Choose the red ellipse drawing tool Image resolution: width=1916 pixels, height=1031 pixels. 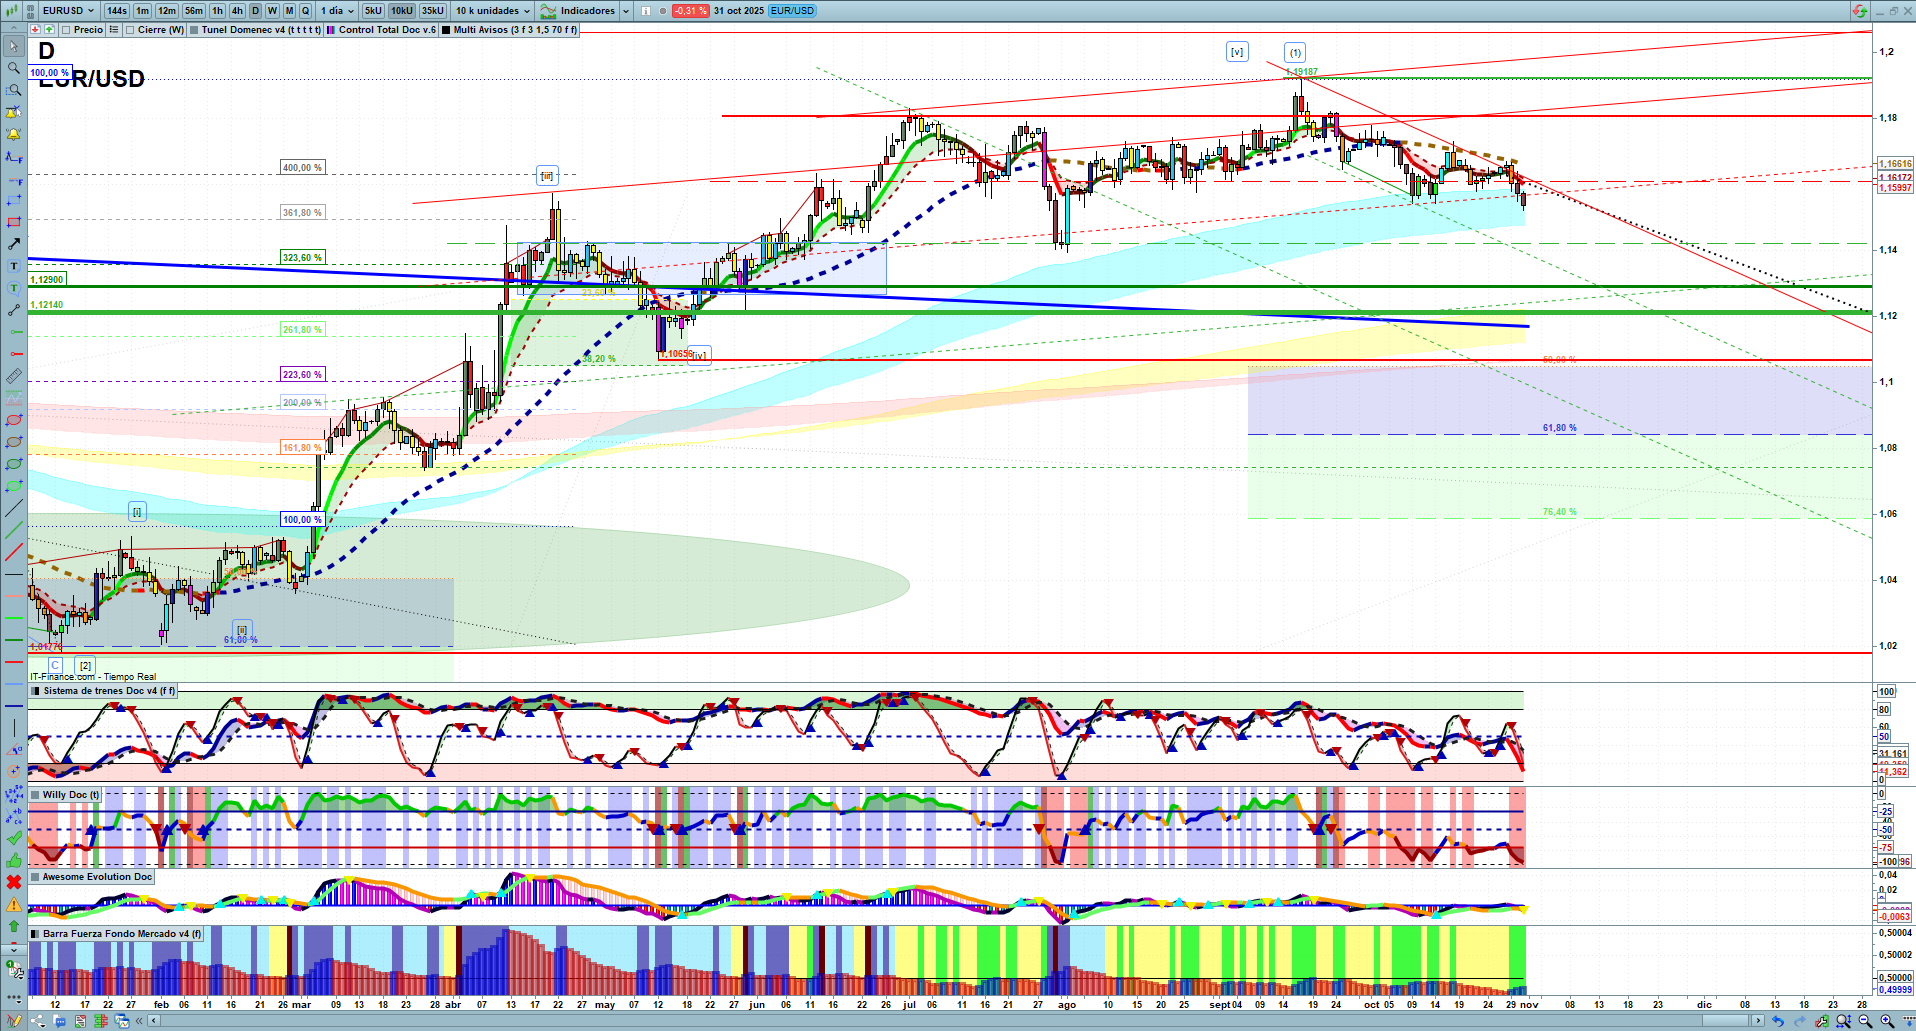pyautogui.click(x=14, y=420)
